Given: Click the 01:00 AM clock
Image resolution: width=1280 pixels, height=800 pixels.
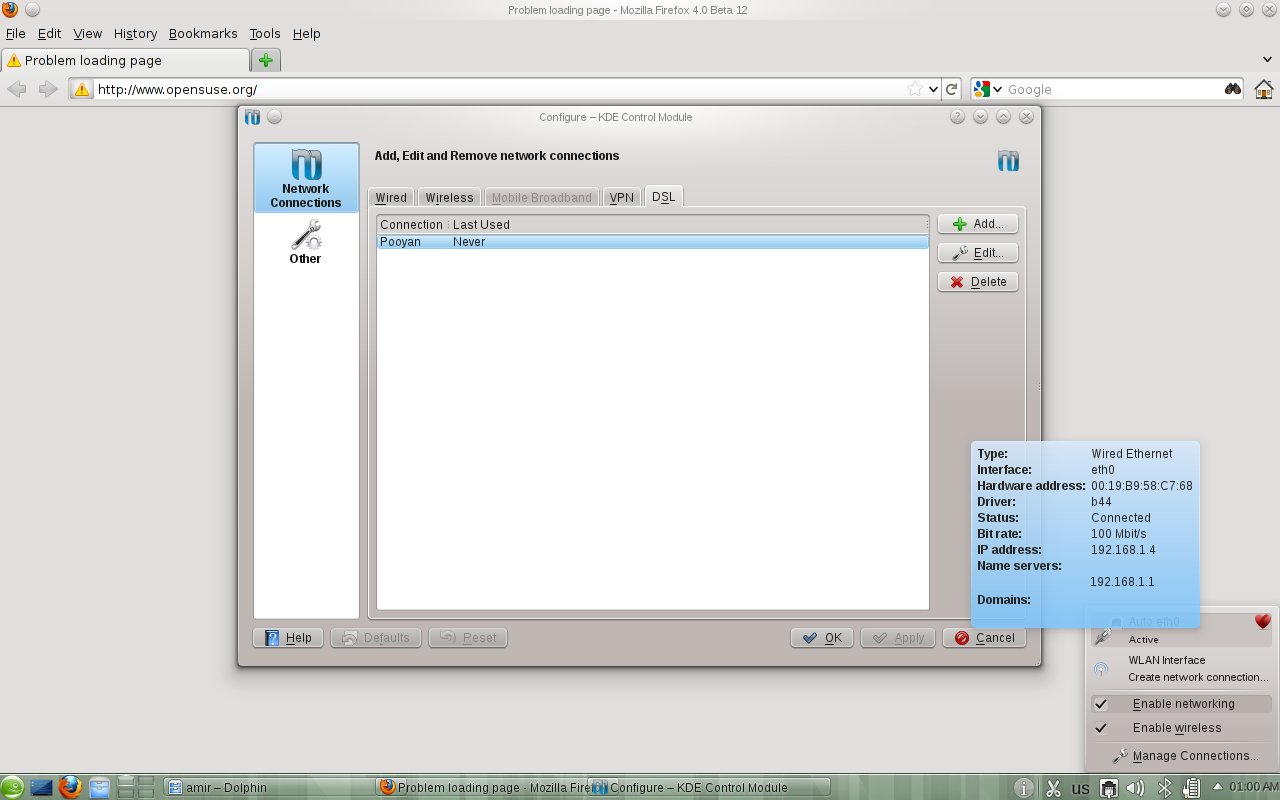Looking at the screenshot, I should 1252,787.
